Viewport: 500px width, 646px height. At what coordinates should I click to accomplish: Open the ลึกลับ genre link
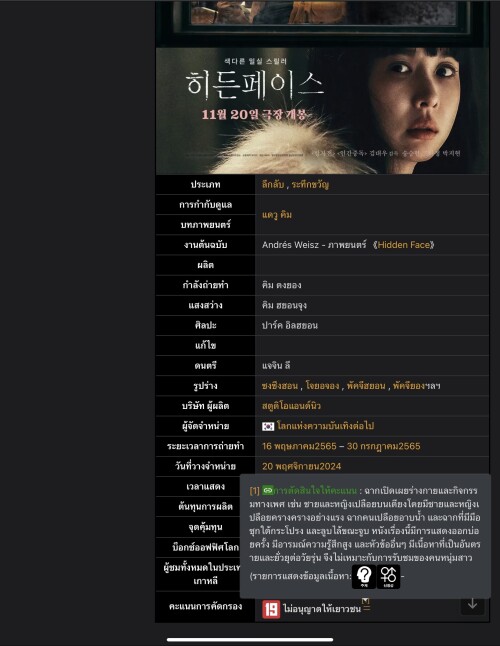pos(273,185)
